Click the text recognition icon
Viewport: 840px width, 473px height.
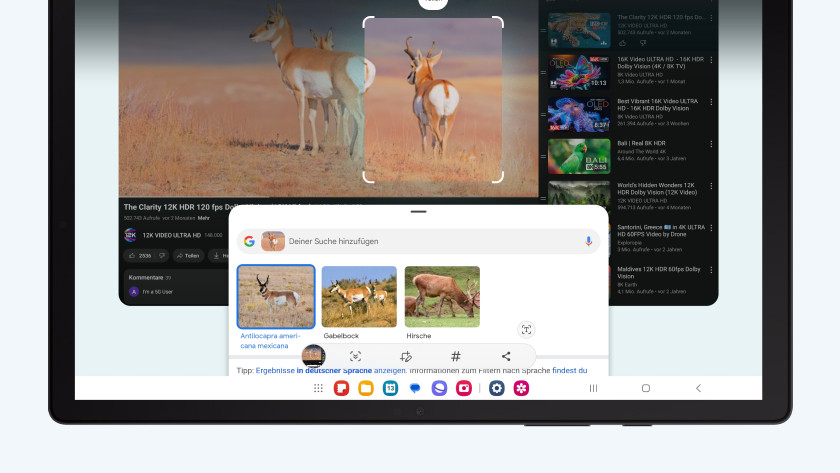point(527,330)
